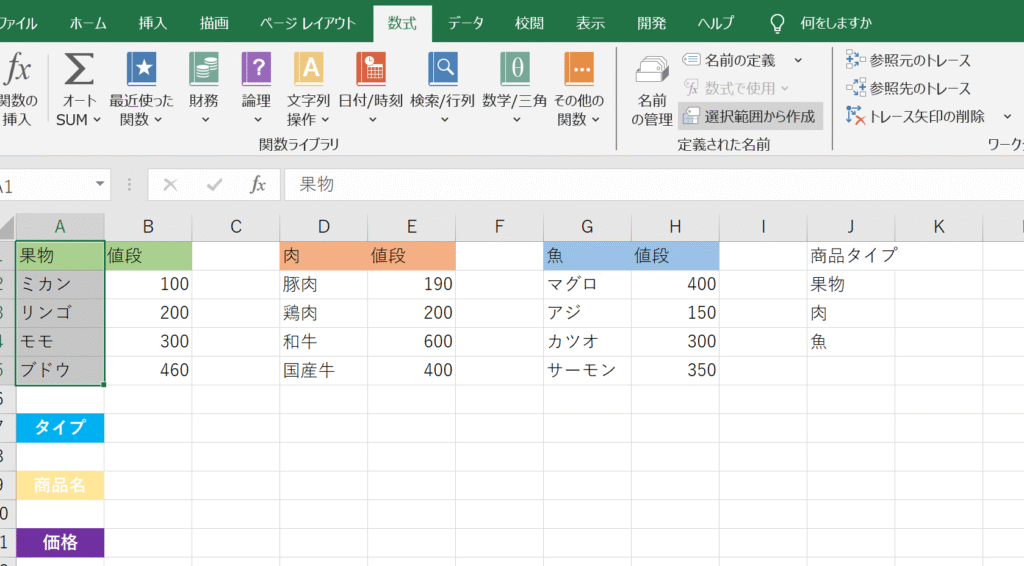Open 最近使った関数 star book icon

(141, 70)
